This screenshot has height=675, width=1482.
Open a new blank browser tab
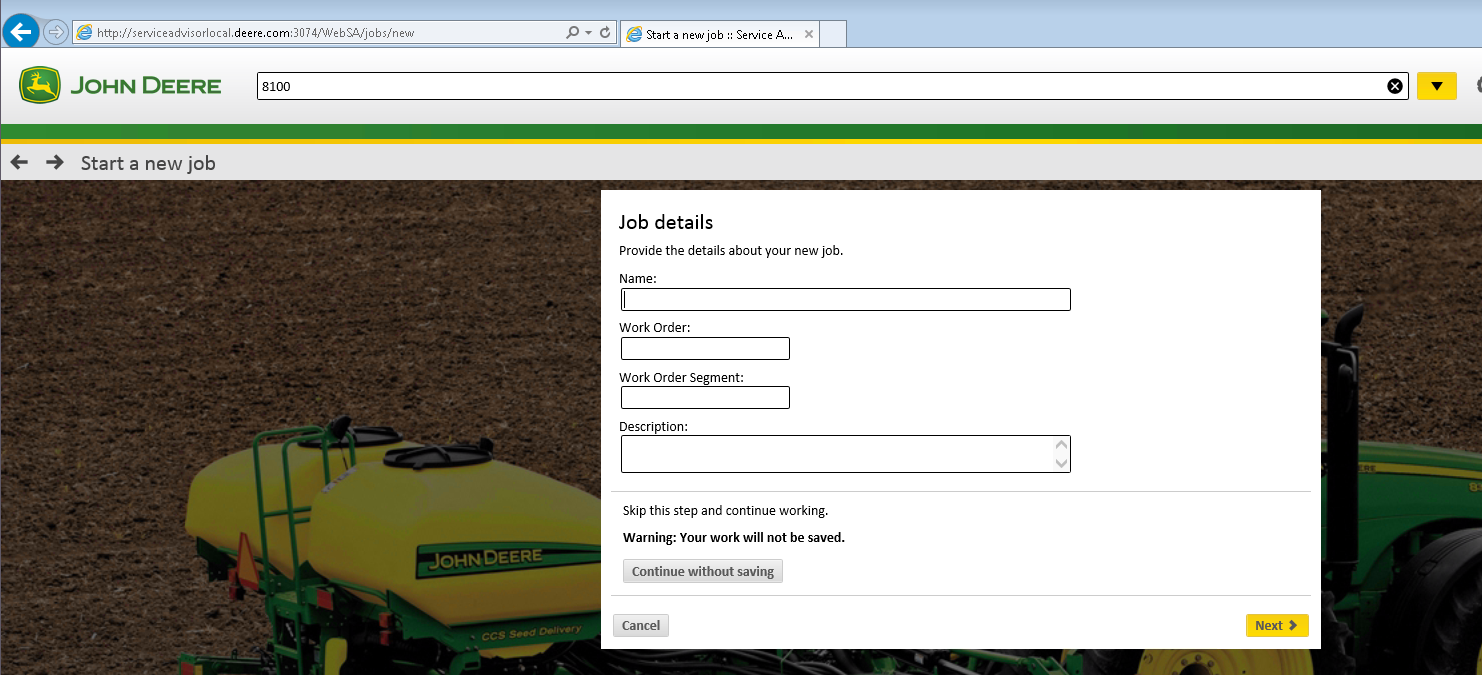coord(833,34)
